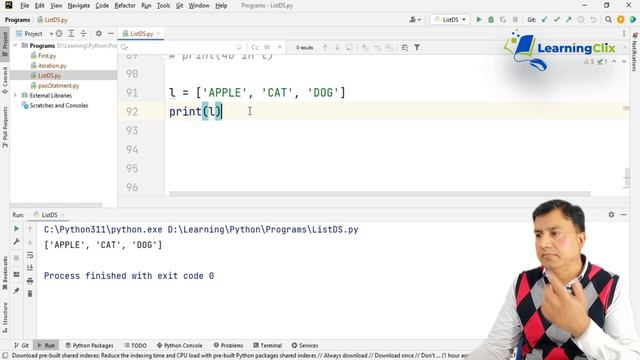Hide the Project panel with minus icon
Screen dimensions: 640x360
(111, 33)
